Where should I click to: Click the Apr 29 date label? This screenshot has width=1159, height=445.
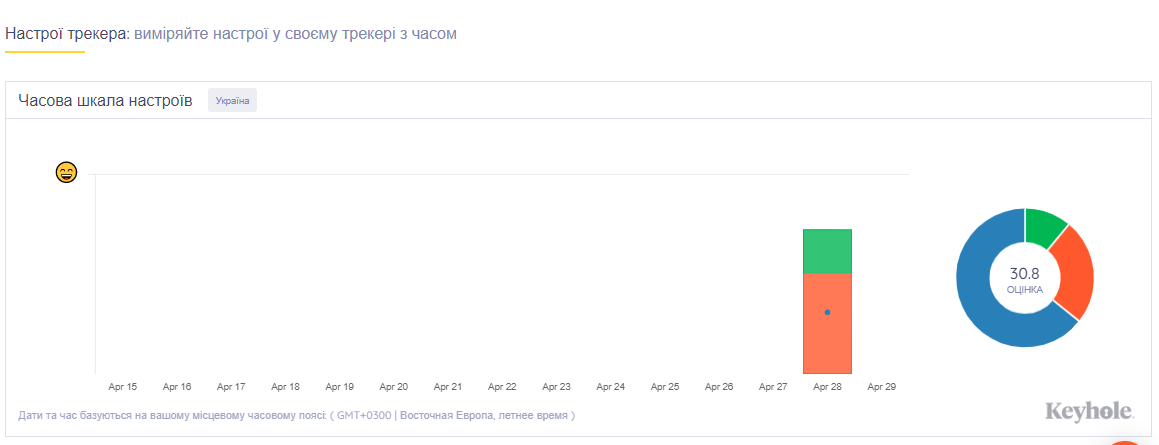pyautogui.click(x=881, y=387)
